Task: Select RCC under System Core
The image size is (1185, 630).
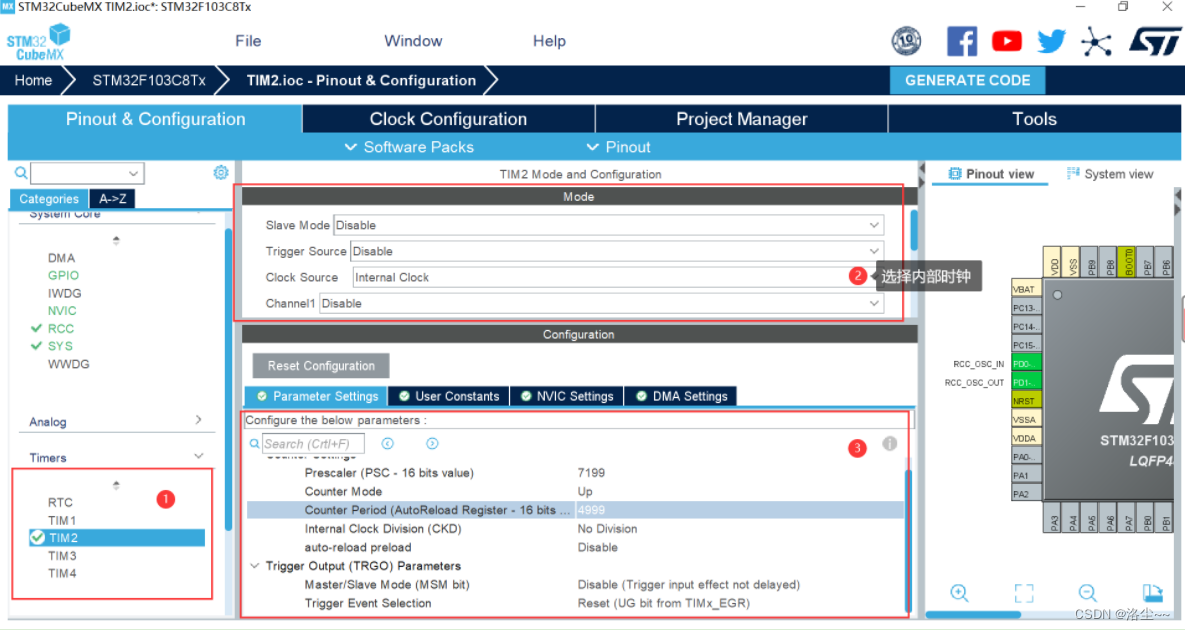Action: coord(60,329)
